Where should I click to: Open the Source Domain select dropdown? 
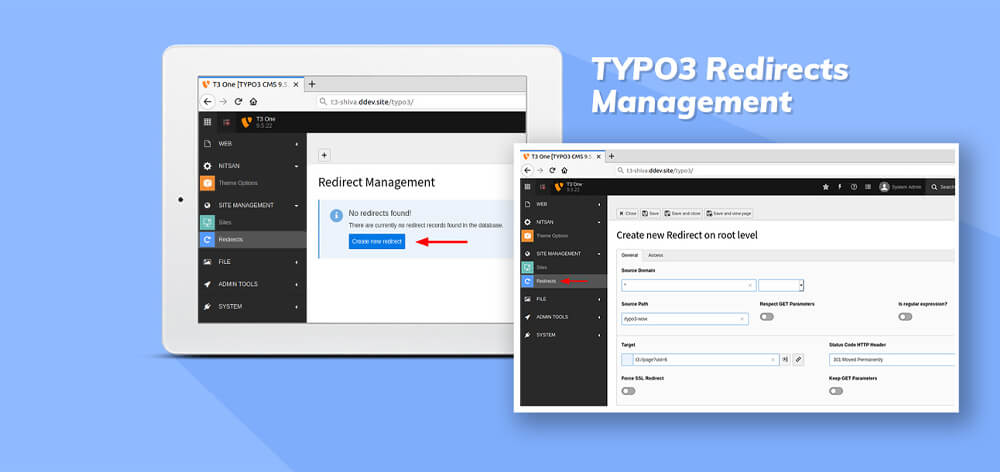click(x=781, y=285)
